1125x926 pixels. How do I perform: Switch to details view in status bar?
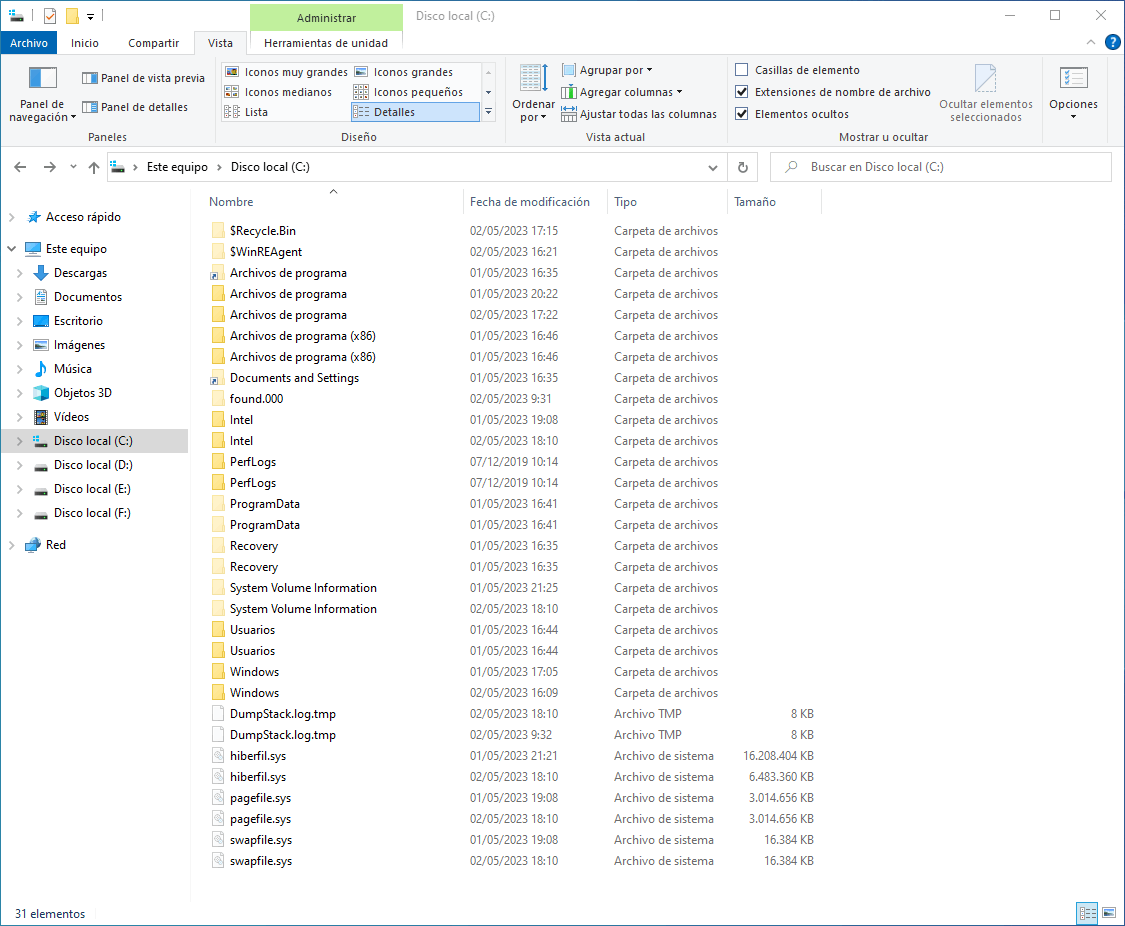pos(1088,913)
